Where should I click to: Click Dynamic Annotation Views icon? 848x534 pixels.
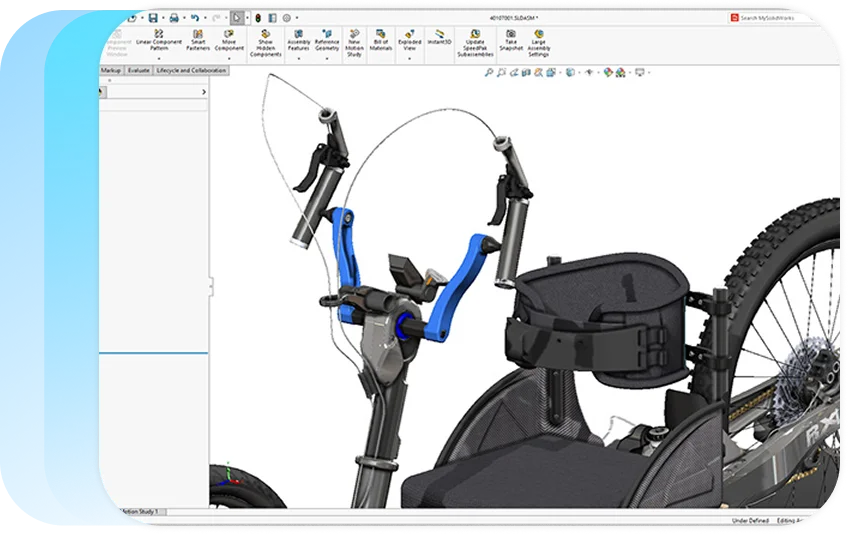pyautogui.click(x=539, y=72)
